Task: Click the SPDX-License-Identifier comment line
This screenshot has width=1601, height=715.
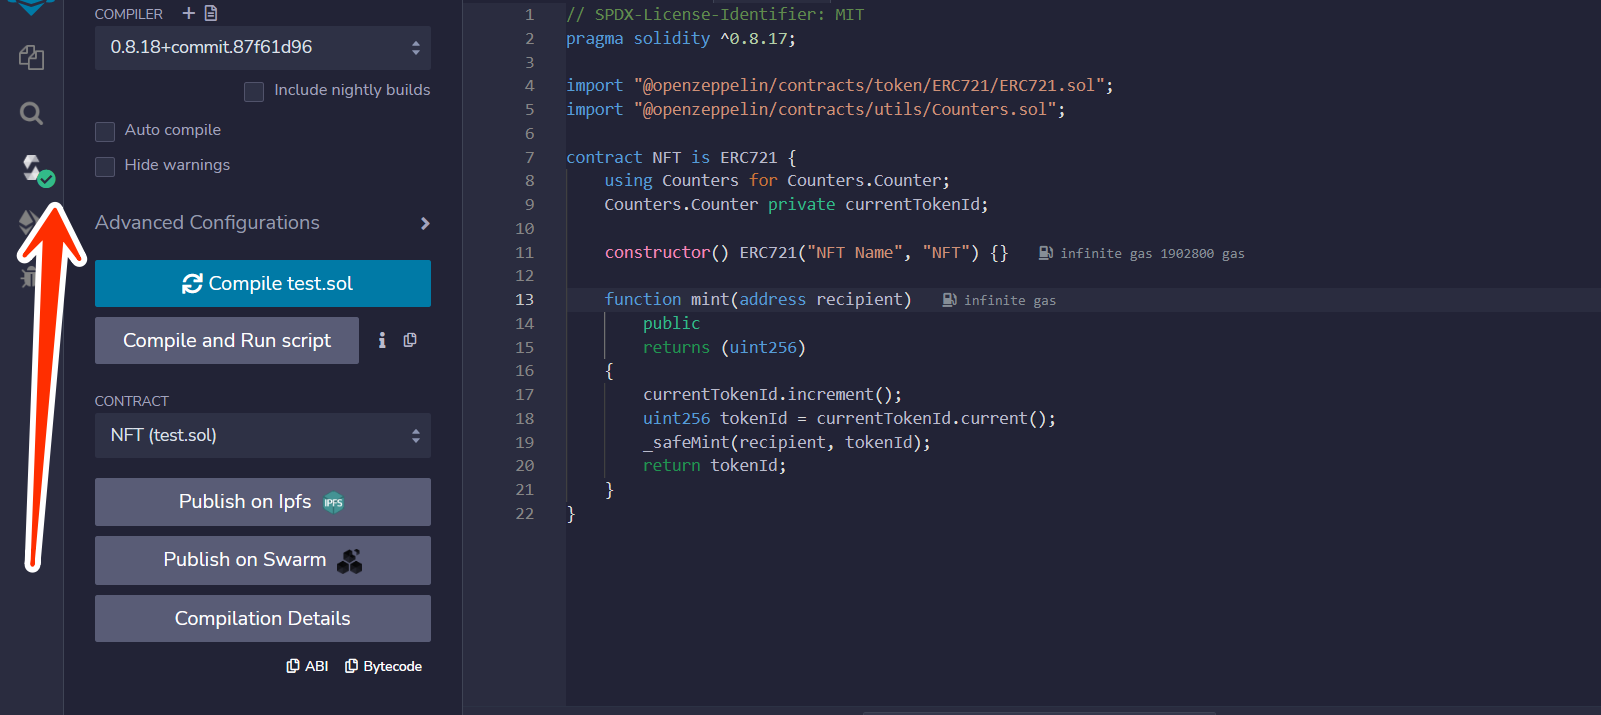Action: point(715,14)
